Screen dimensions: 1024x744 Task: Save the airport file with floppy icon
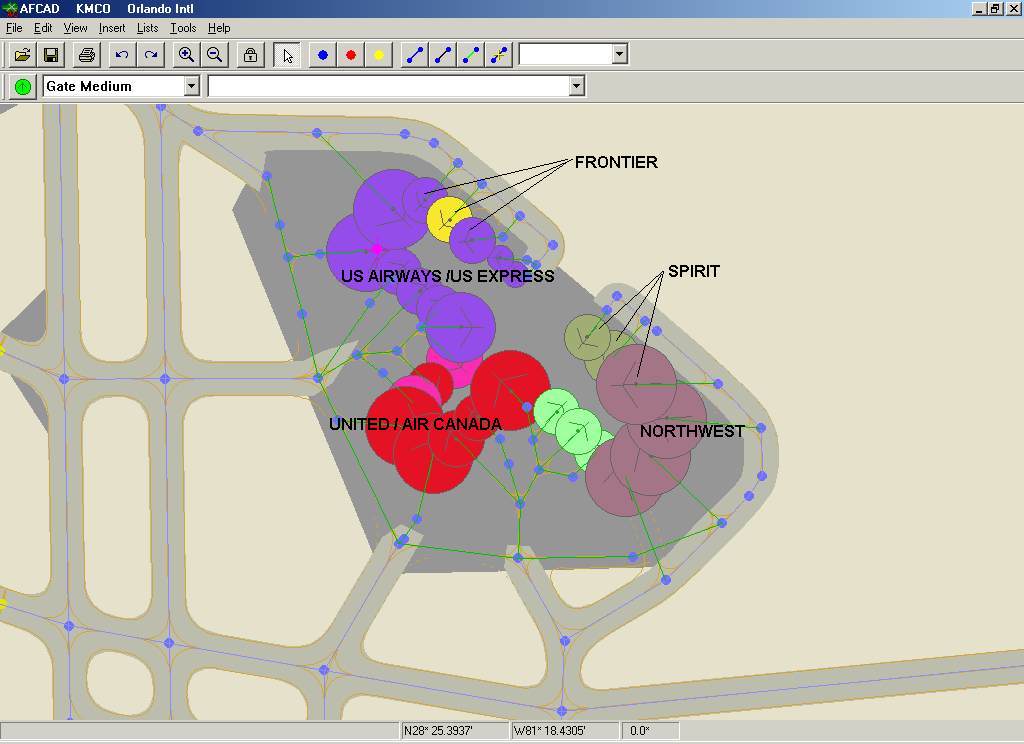(x=51, y=55)
